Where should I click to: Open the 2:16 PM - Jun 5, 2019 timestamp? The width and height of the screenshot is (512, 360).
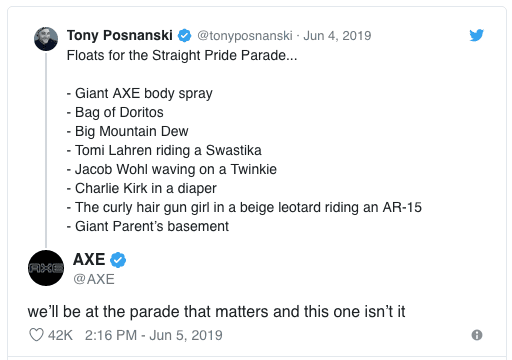(154, 335)
